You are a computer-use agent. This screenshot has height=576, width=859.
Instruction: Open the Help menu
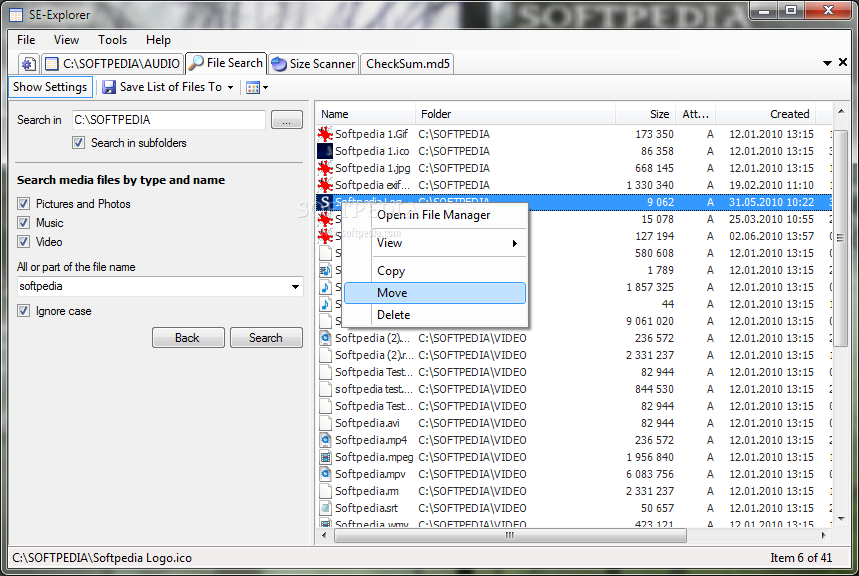coord(158,40)
